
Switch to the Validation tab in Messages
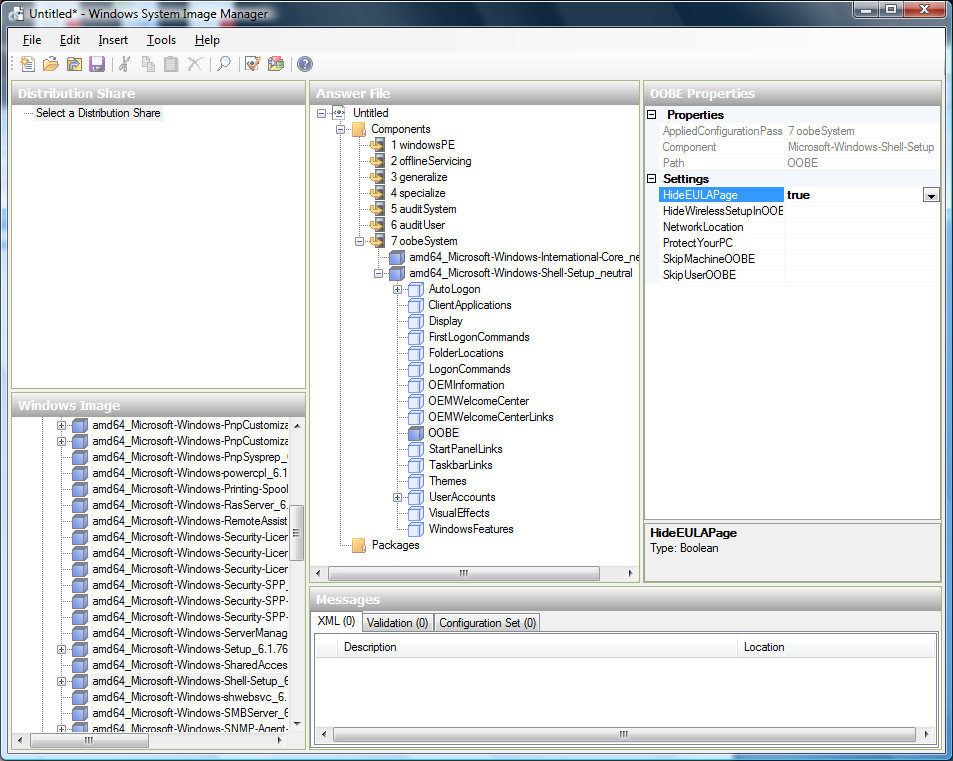(x=397, y=621)
